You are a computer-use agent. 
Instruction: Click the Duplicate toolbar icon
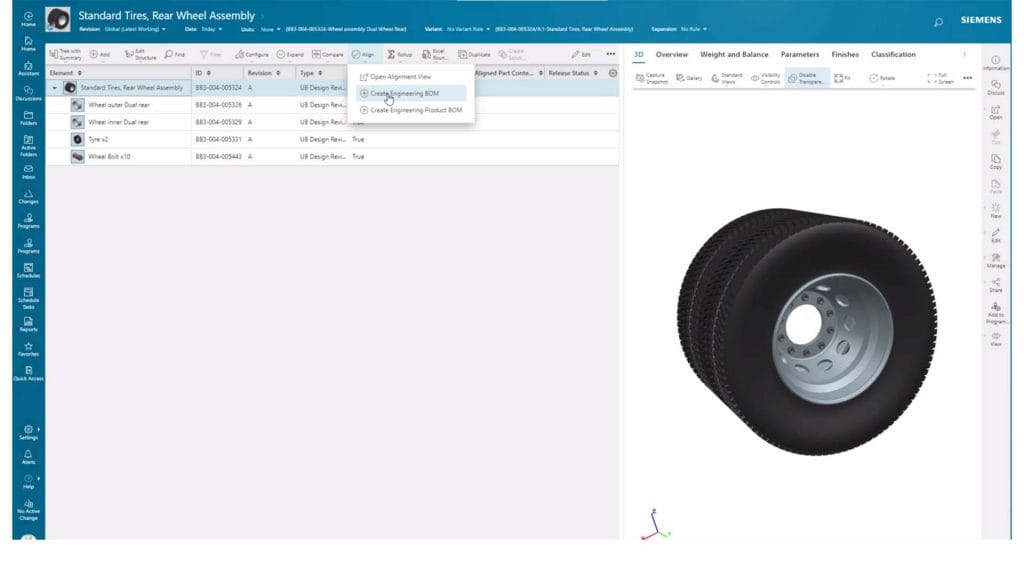coord(471,55)
